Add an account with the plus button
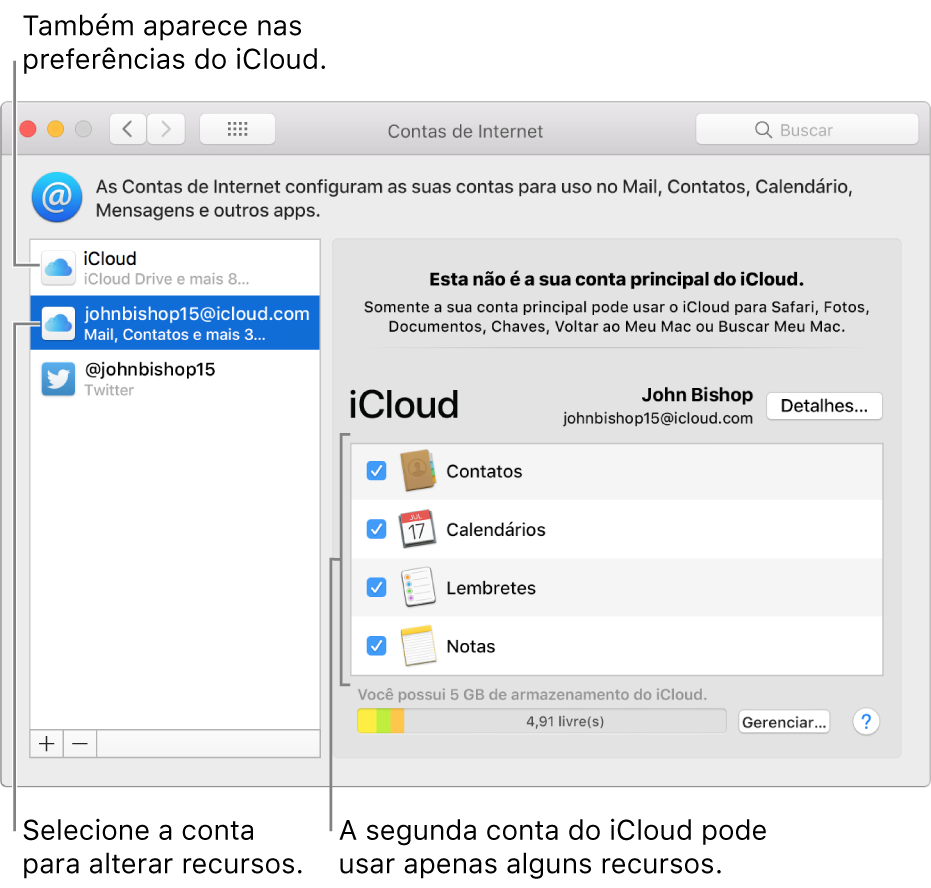The width and height of the screenshot is (931, 888). tap(47, 743)
